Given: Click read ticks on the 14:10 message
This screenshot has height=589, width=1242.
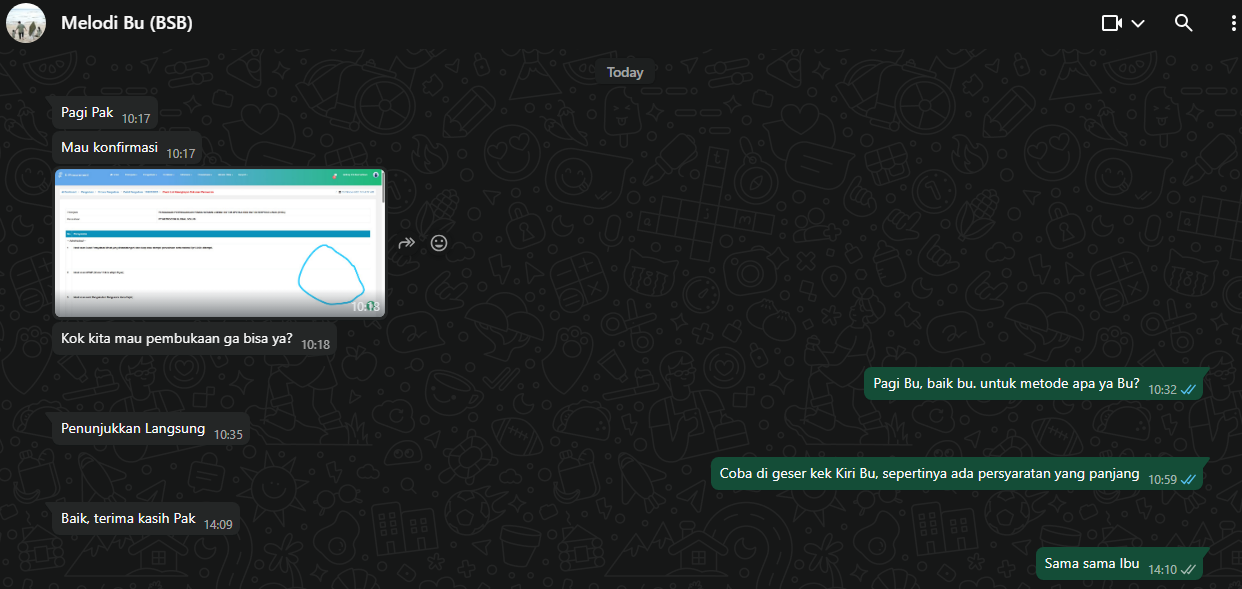Looking at the screenshot, I should click(x=1188, y=569).
